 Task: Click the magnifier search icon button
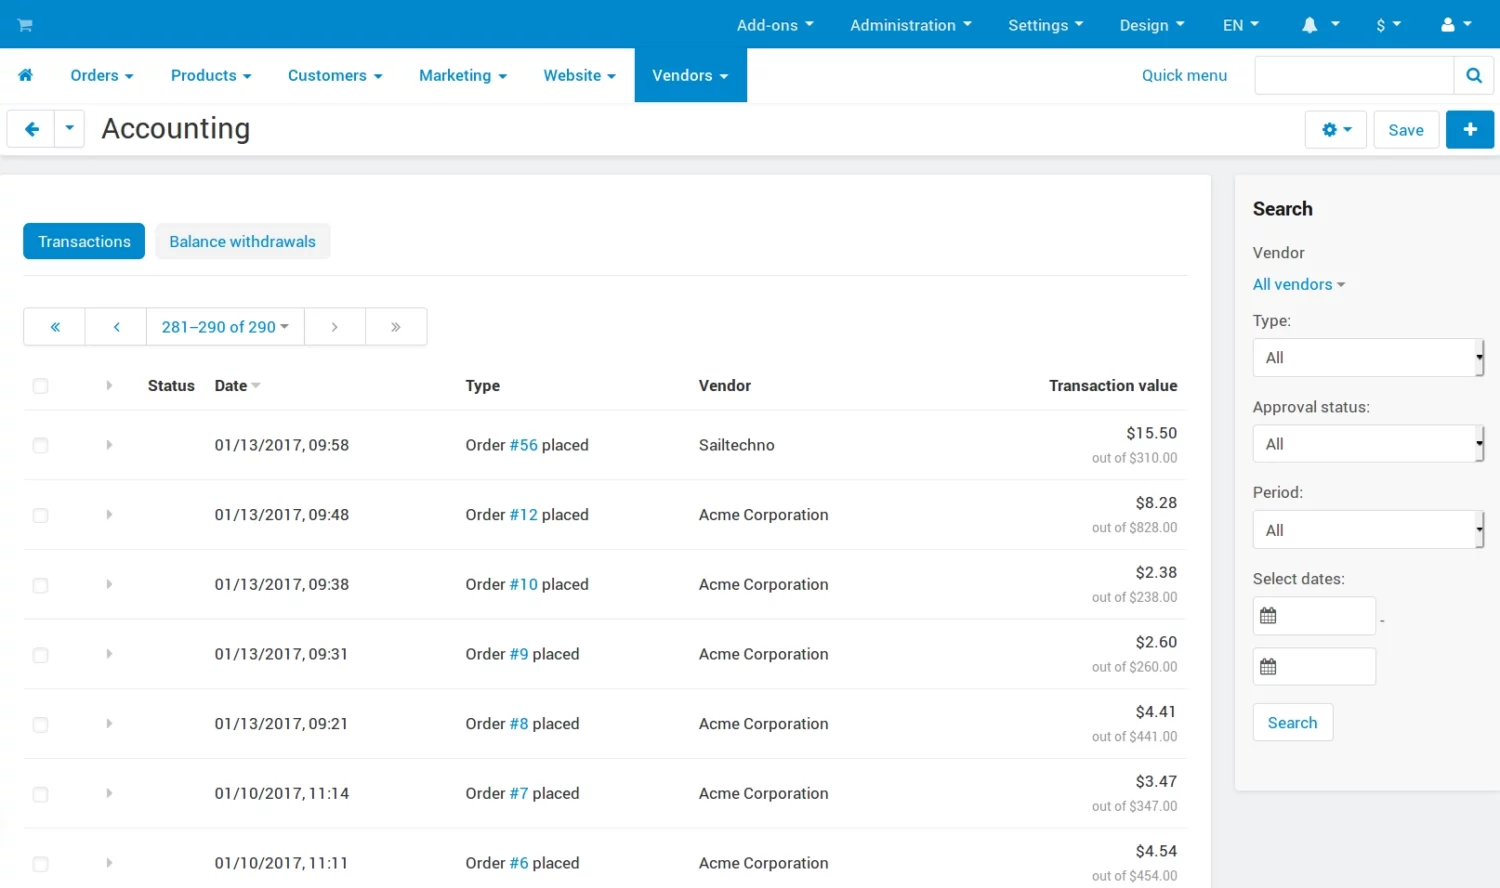[1474, 75]
